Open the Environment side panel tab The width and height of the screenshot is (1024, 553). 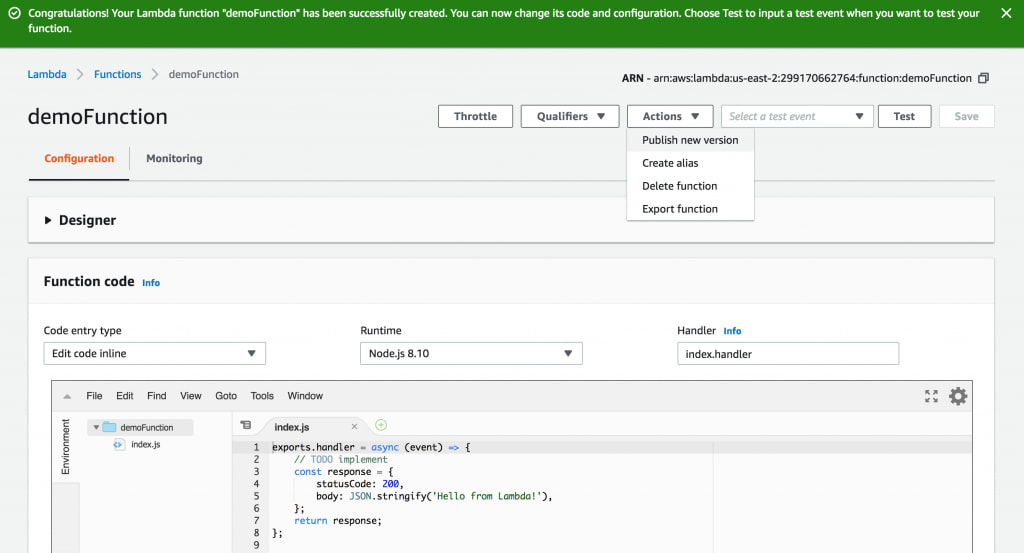pyautogui.click(x=65, y=447)
